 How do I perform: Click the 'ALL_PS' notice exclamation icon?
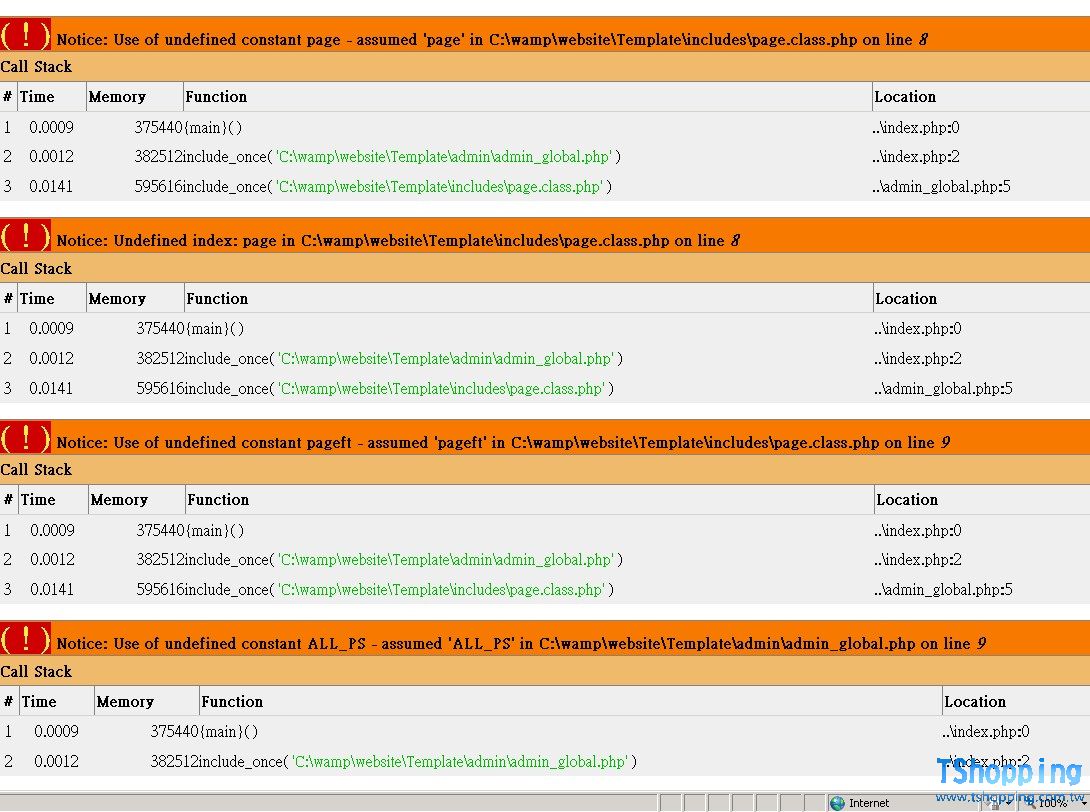click(x=25, y=640)
